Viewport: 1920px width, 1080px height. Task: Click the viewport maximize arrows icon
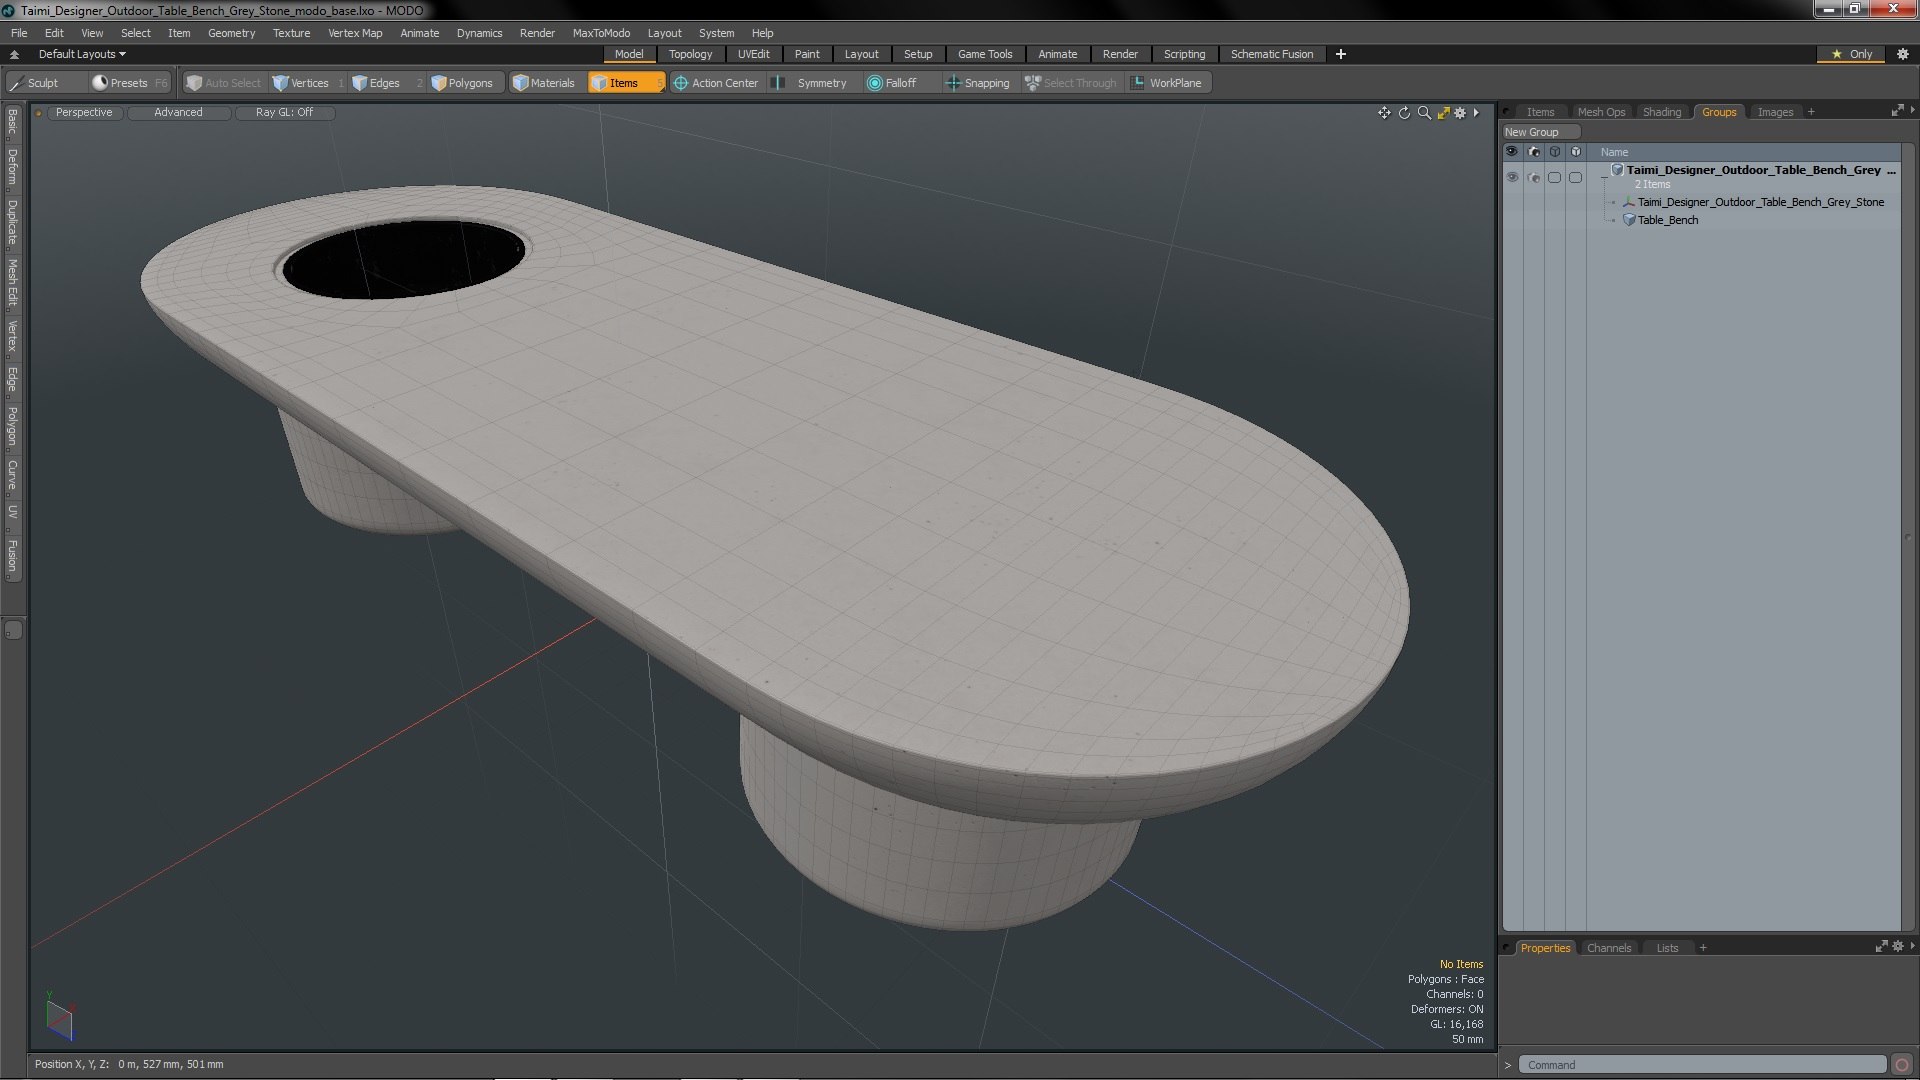coord(1443,113)
